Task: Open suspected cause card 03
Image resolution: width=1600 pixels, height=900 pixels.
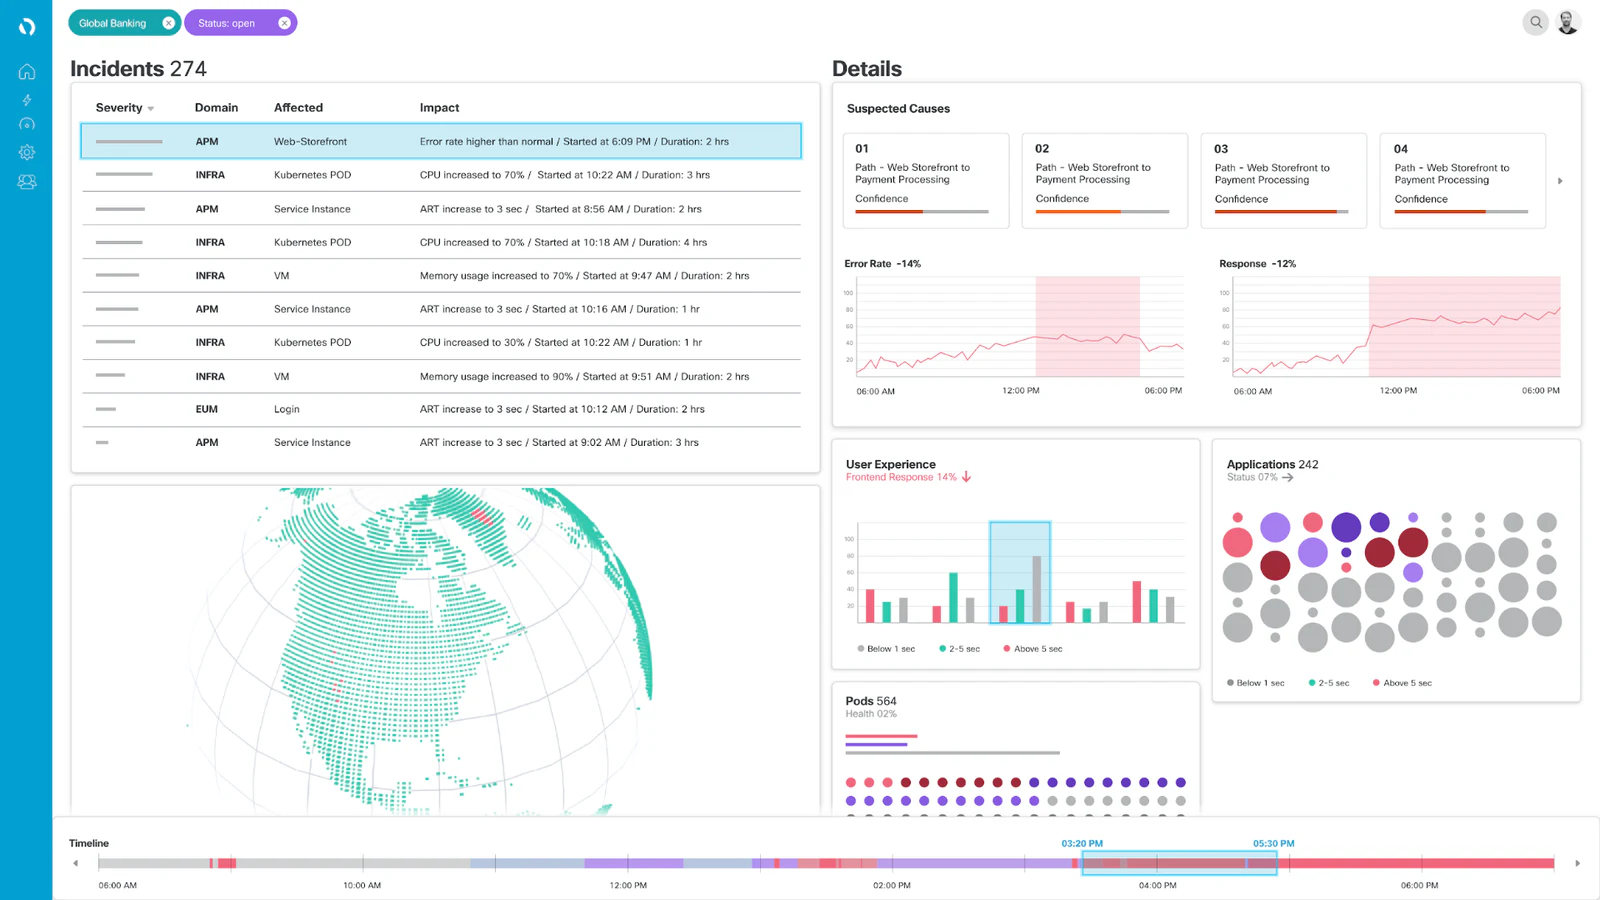Action: [1283, 181]
